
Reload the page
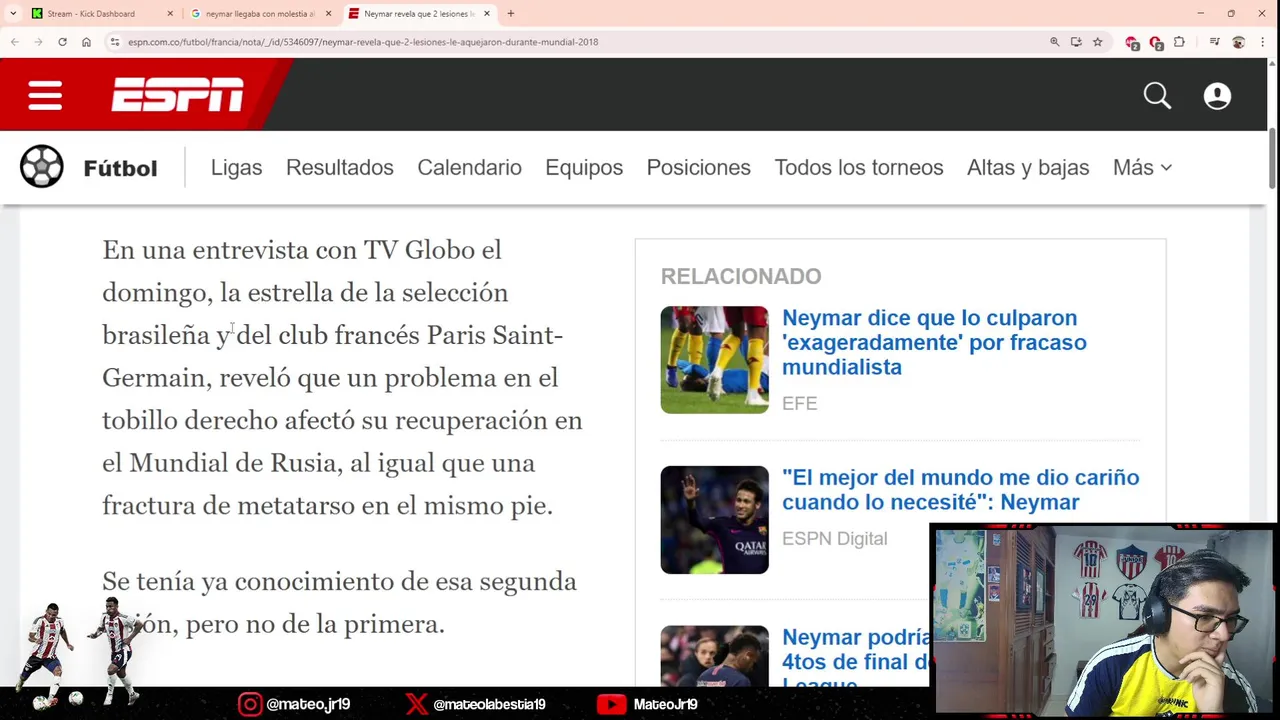(62, 42)
